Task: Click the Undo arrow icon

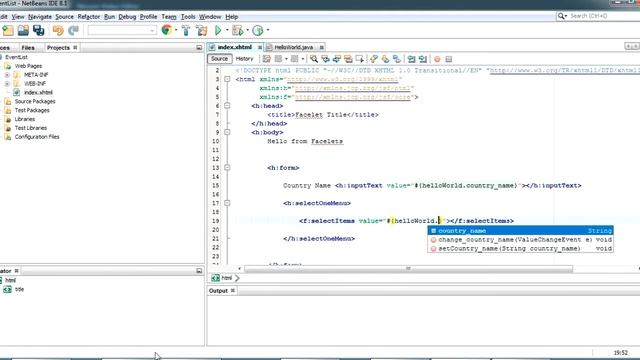Action: pos(58,30)
